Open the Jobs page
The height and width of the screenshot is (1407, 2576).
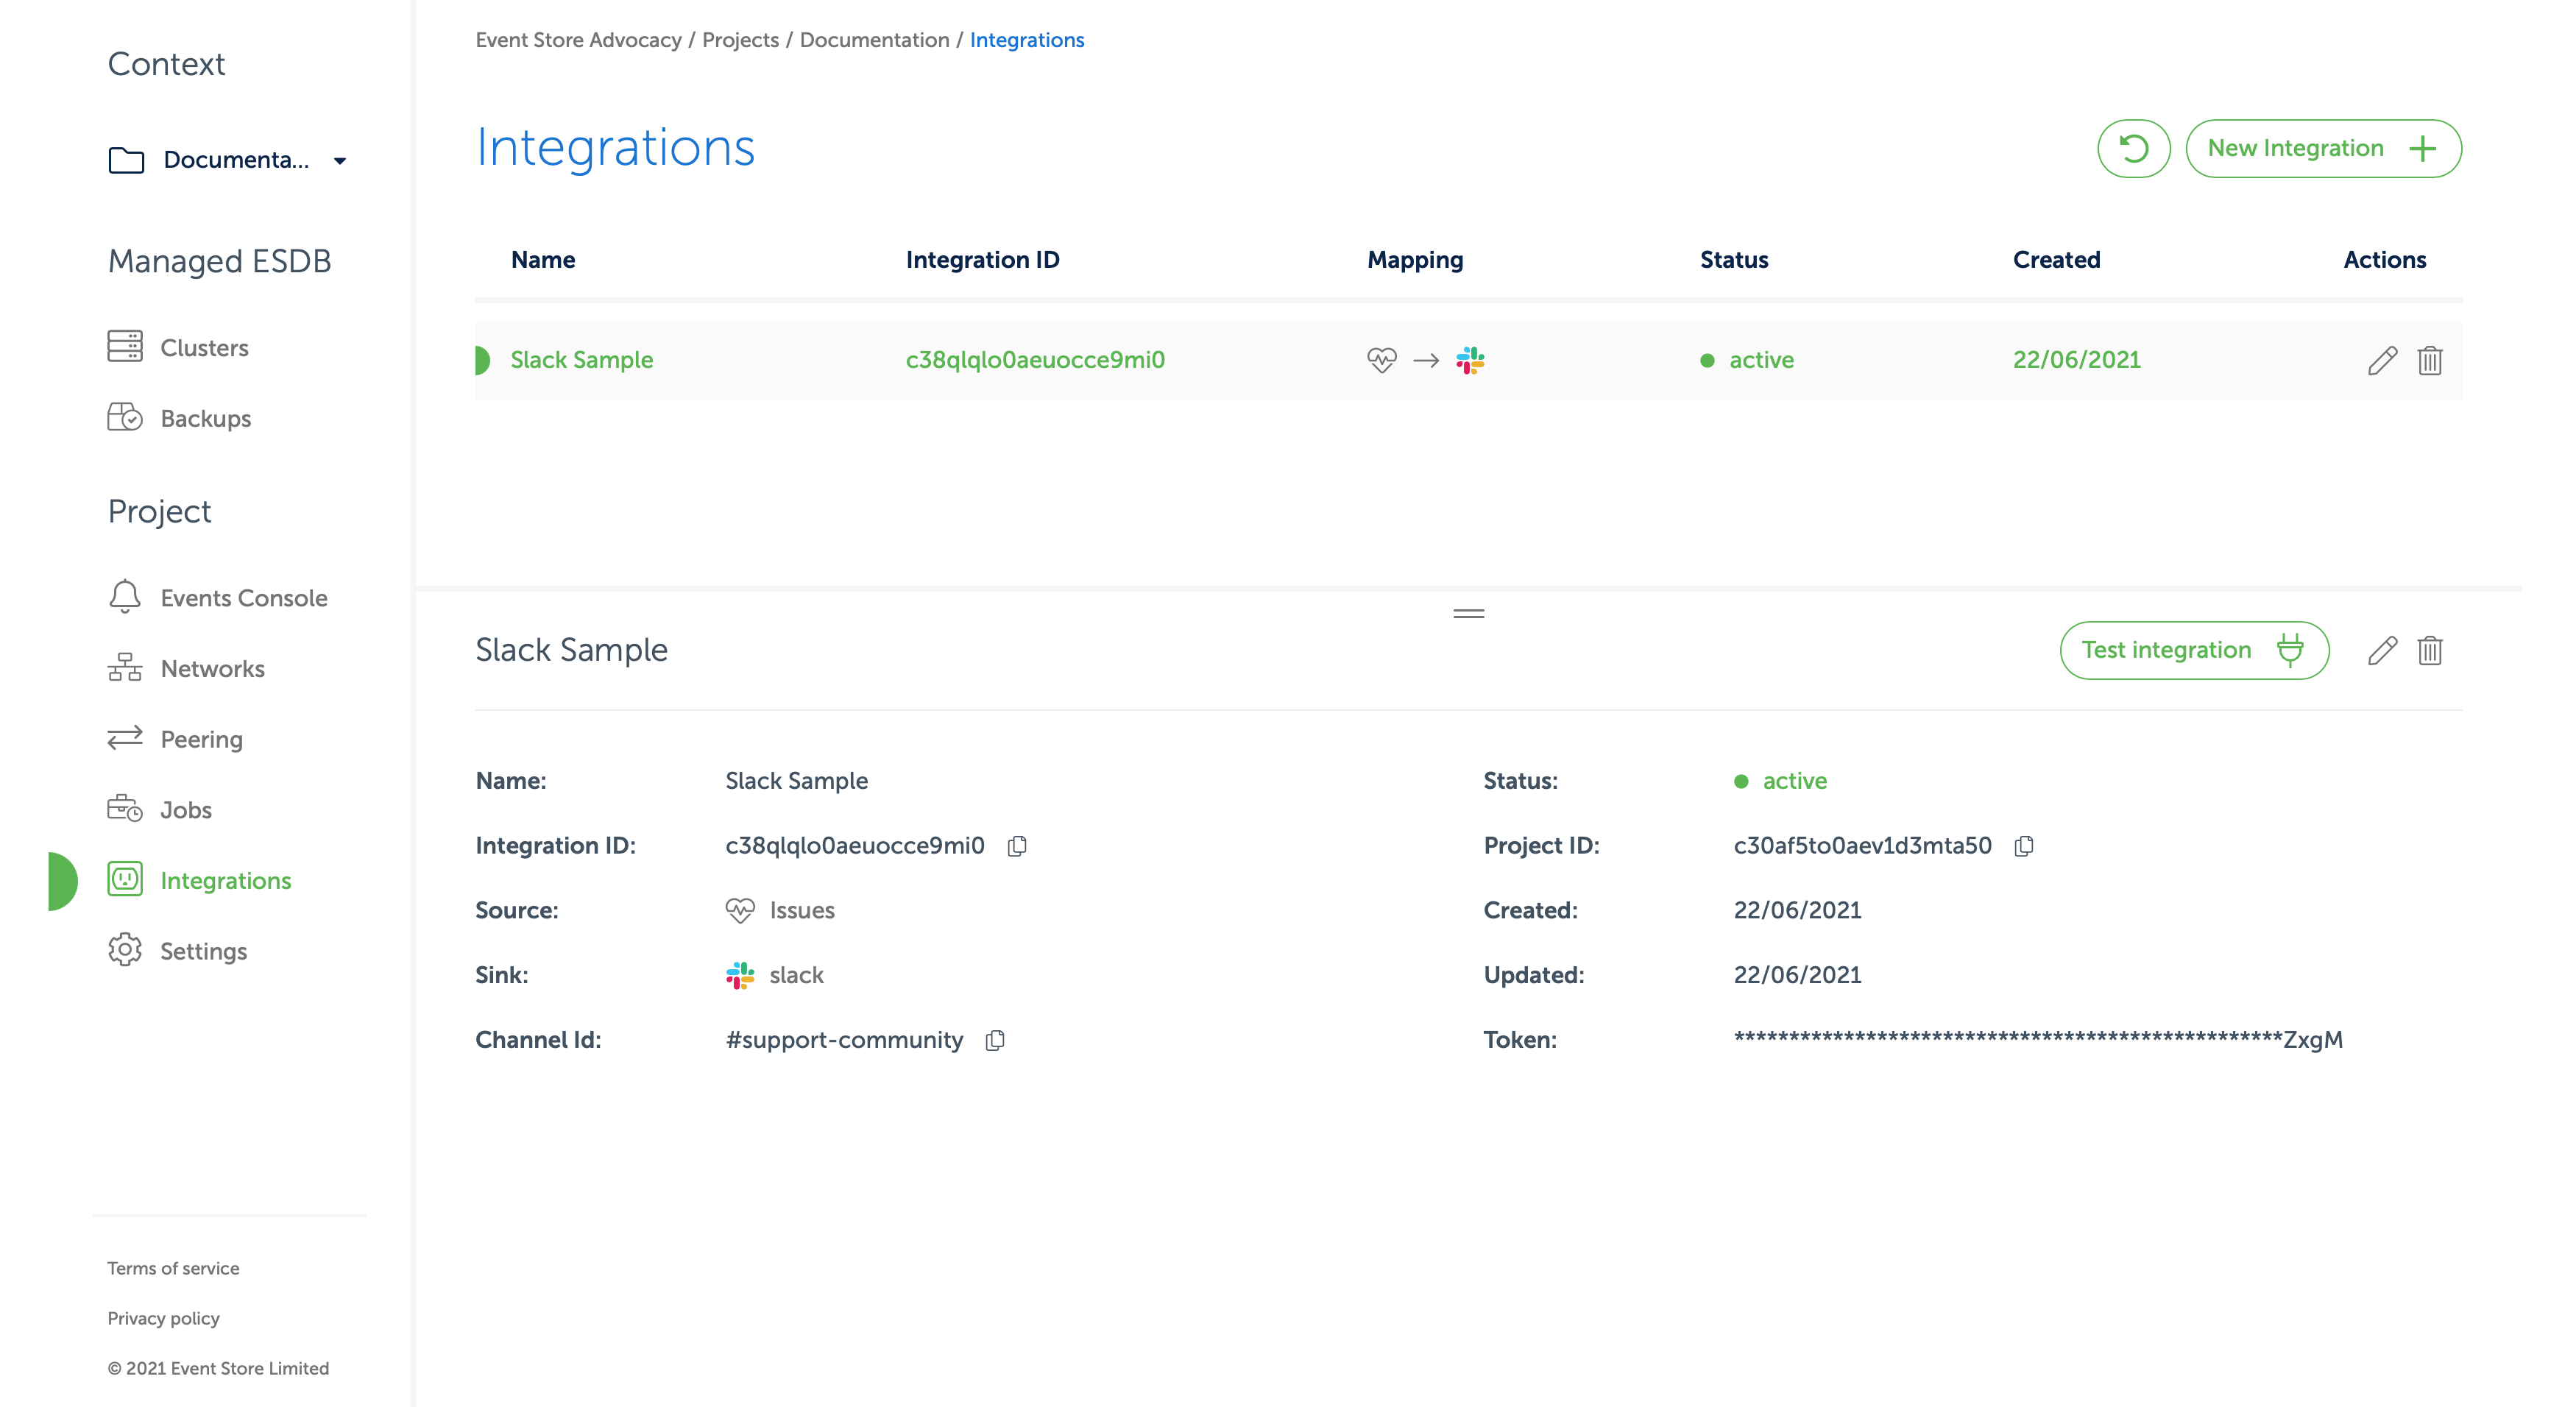tap(186, 809)
